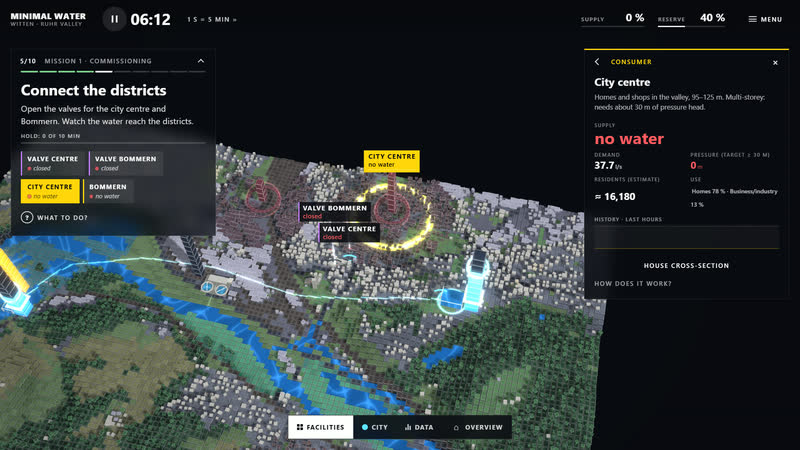Screen dimensions: 800x450
Task: Click the 37.7 l/s demand value
Action: click(608, 165)
